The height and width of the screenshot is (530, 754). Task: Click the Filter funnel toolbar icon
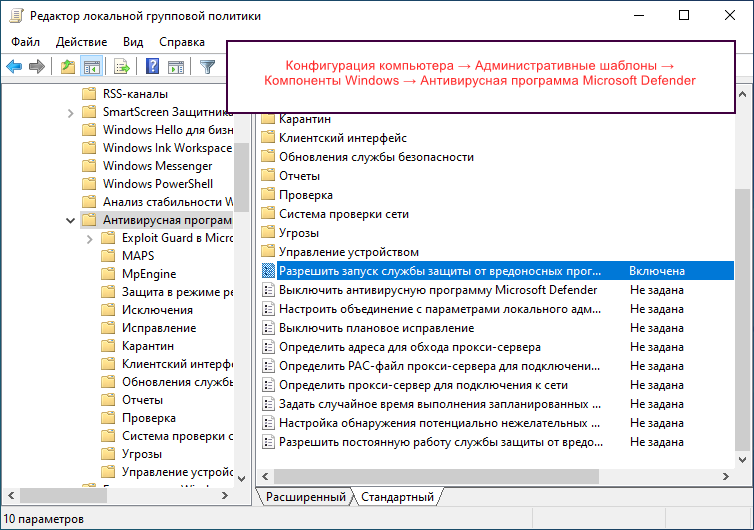[x=207, y=66]
